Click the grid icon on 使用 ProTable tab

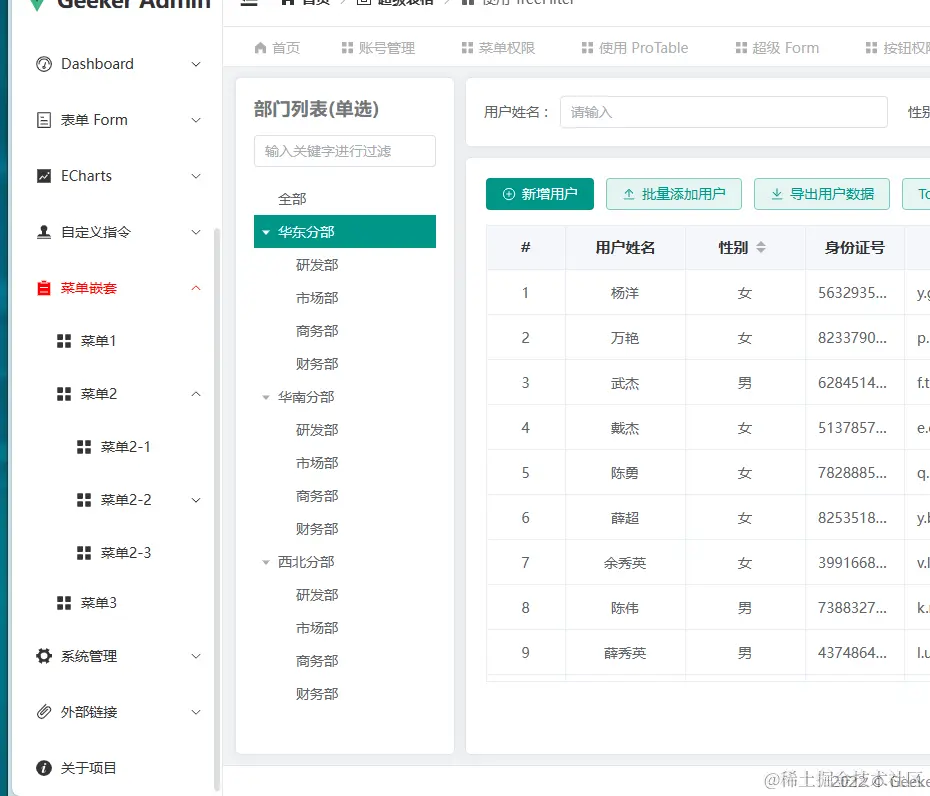(587, 48)
